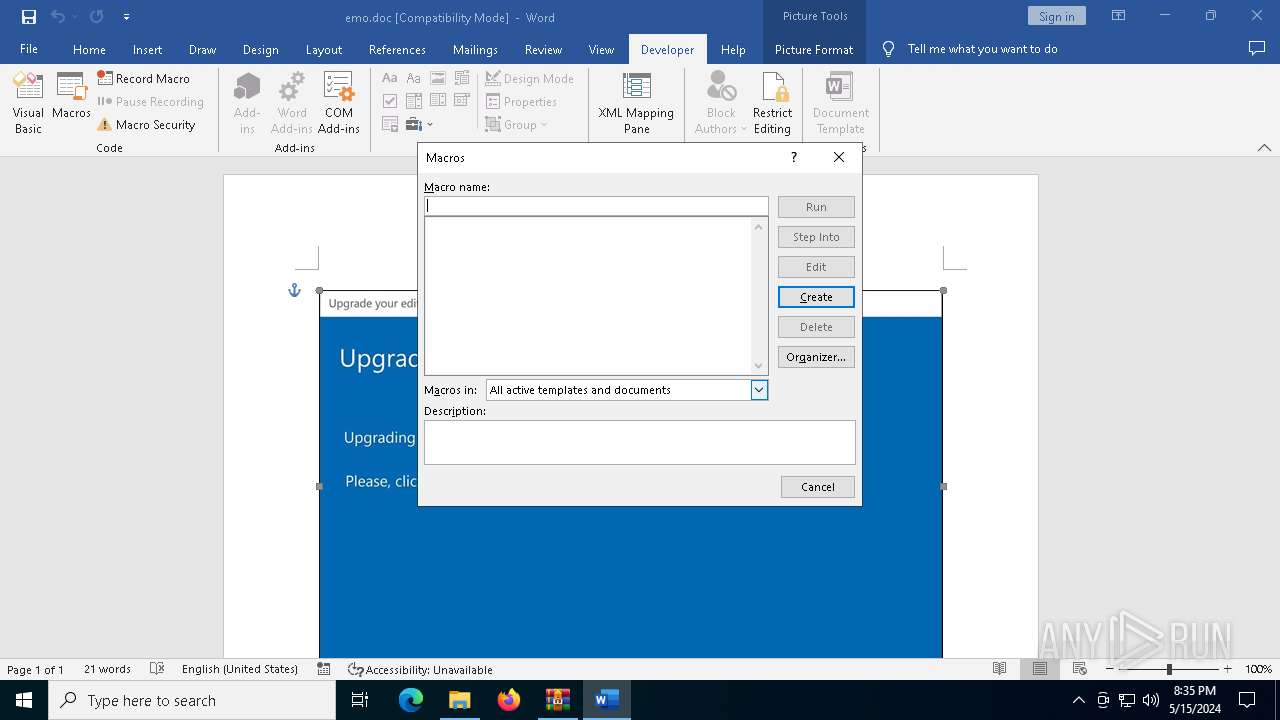The image size is (1280, 720).
Task: Open control Properties
Action: pos(522,101)
